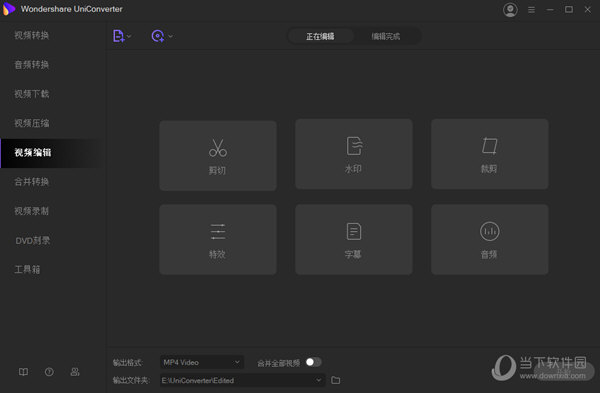The width and height of the screenshot is (600, 393).
Task: Click the 输出文件夹 label
Action: point(131,380)
